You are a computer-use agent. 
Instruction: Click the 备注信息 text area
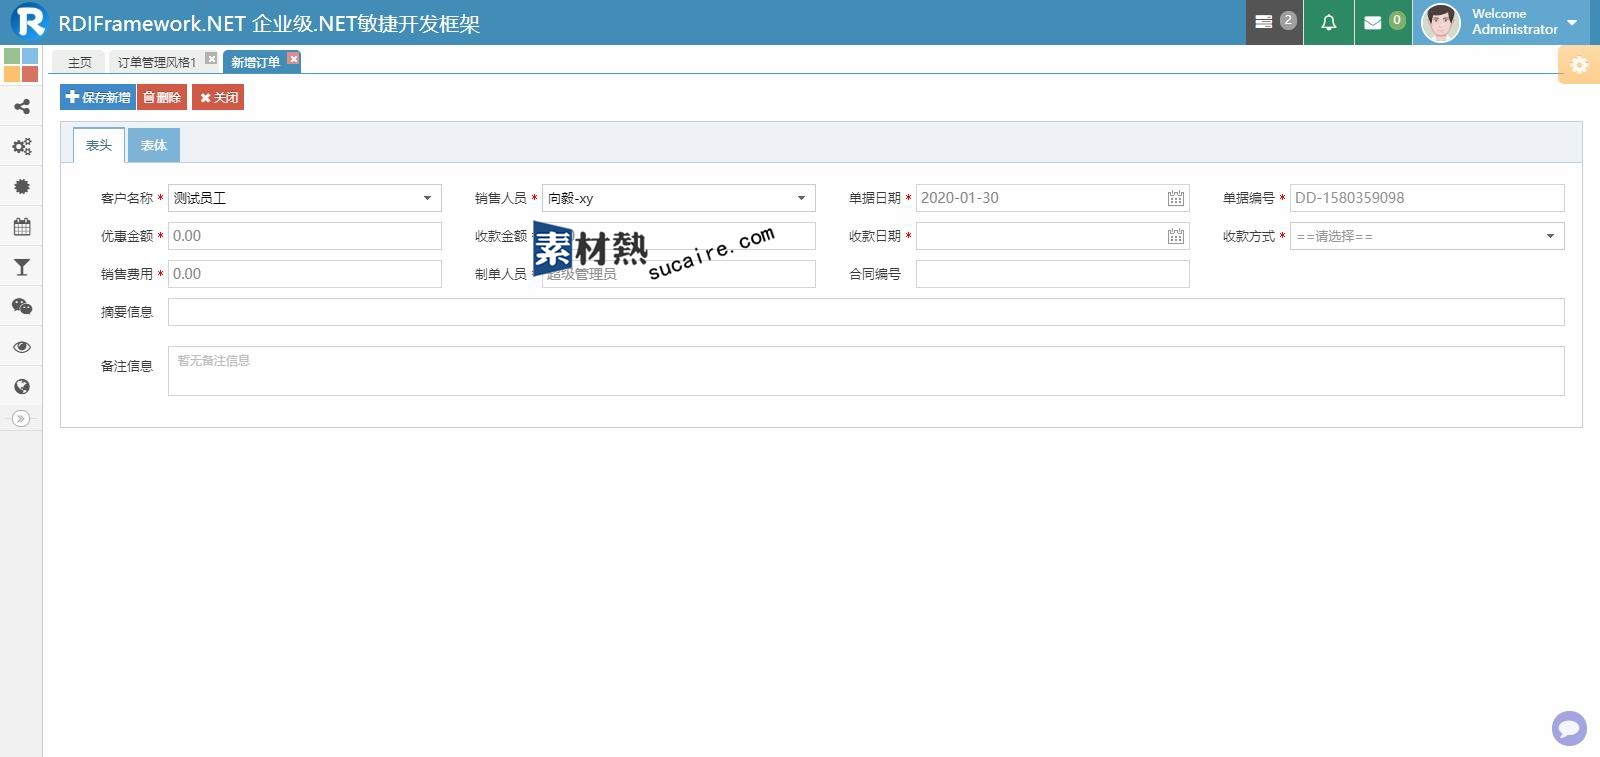tap(866, 371)
